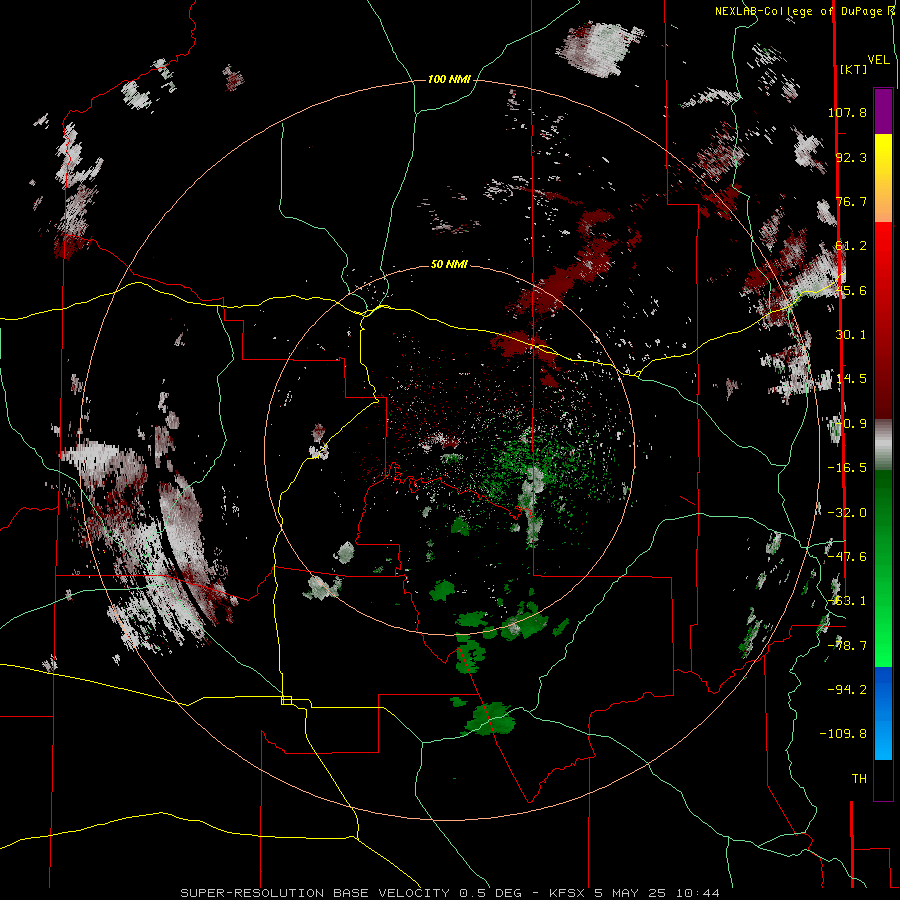Screen dimensions: 900x900
Task: Select the -94.2 velocity scale value
Action: click(x=847, y=689)
